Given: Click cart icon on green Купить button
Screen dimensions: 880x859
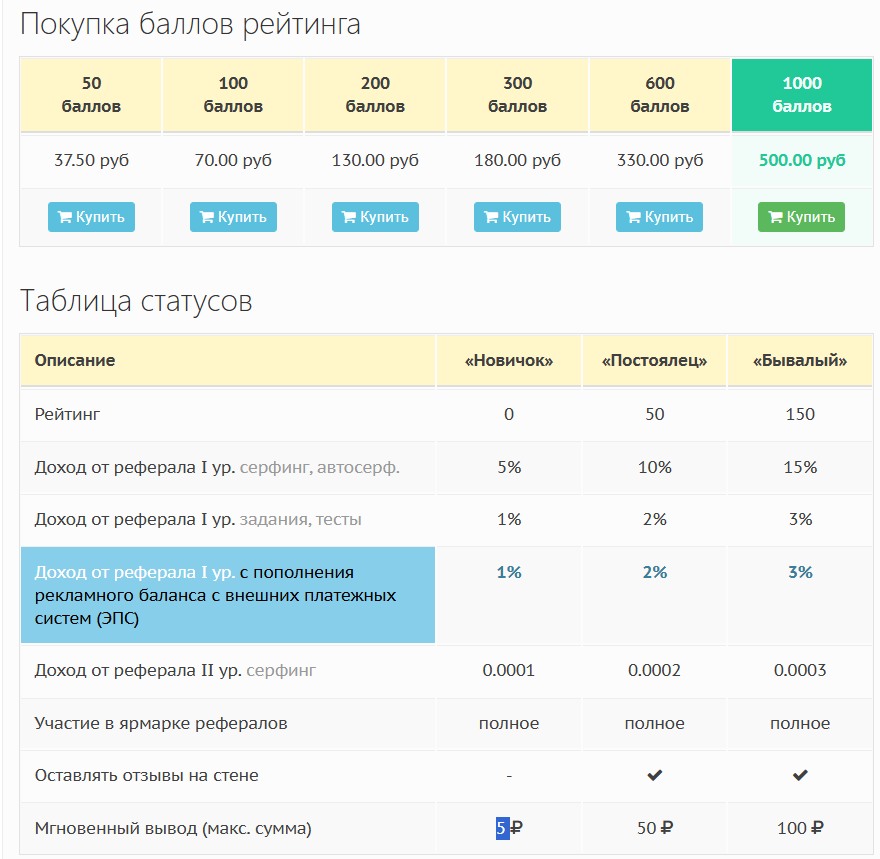Looking at the screenshot, I should tap(775, 217).
